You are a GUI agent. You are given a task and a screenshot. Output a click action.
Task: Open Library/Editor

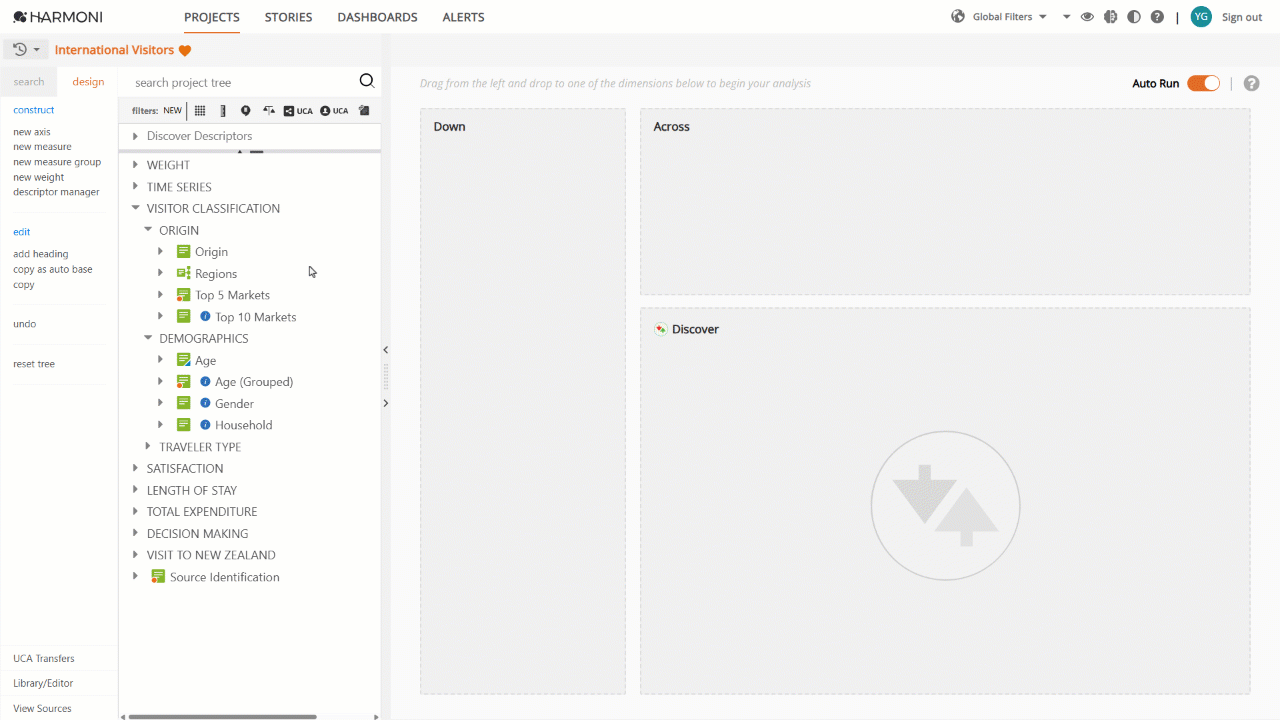(43, 683)
